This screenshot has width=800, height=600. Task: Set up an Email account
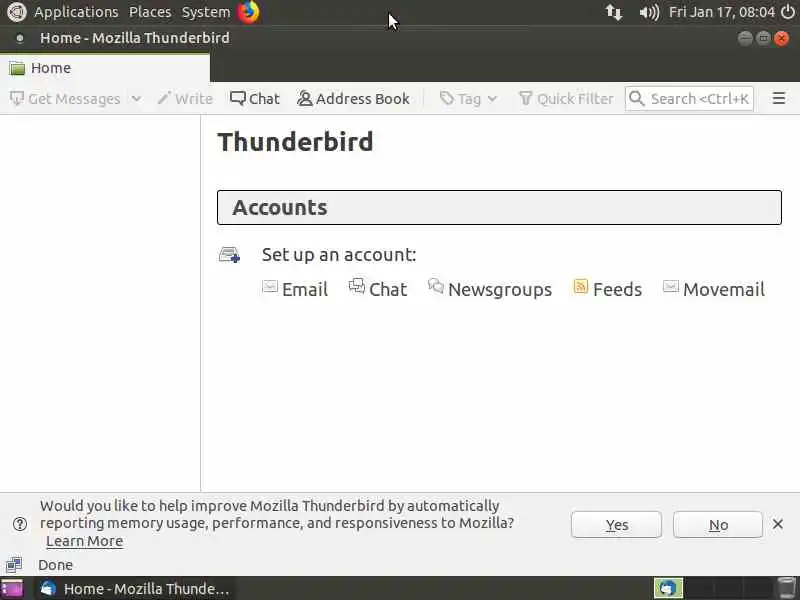click(x=295, y=289)
